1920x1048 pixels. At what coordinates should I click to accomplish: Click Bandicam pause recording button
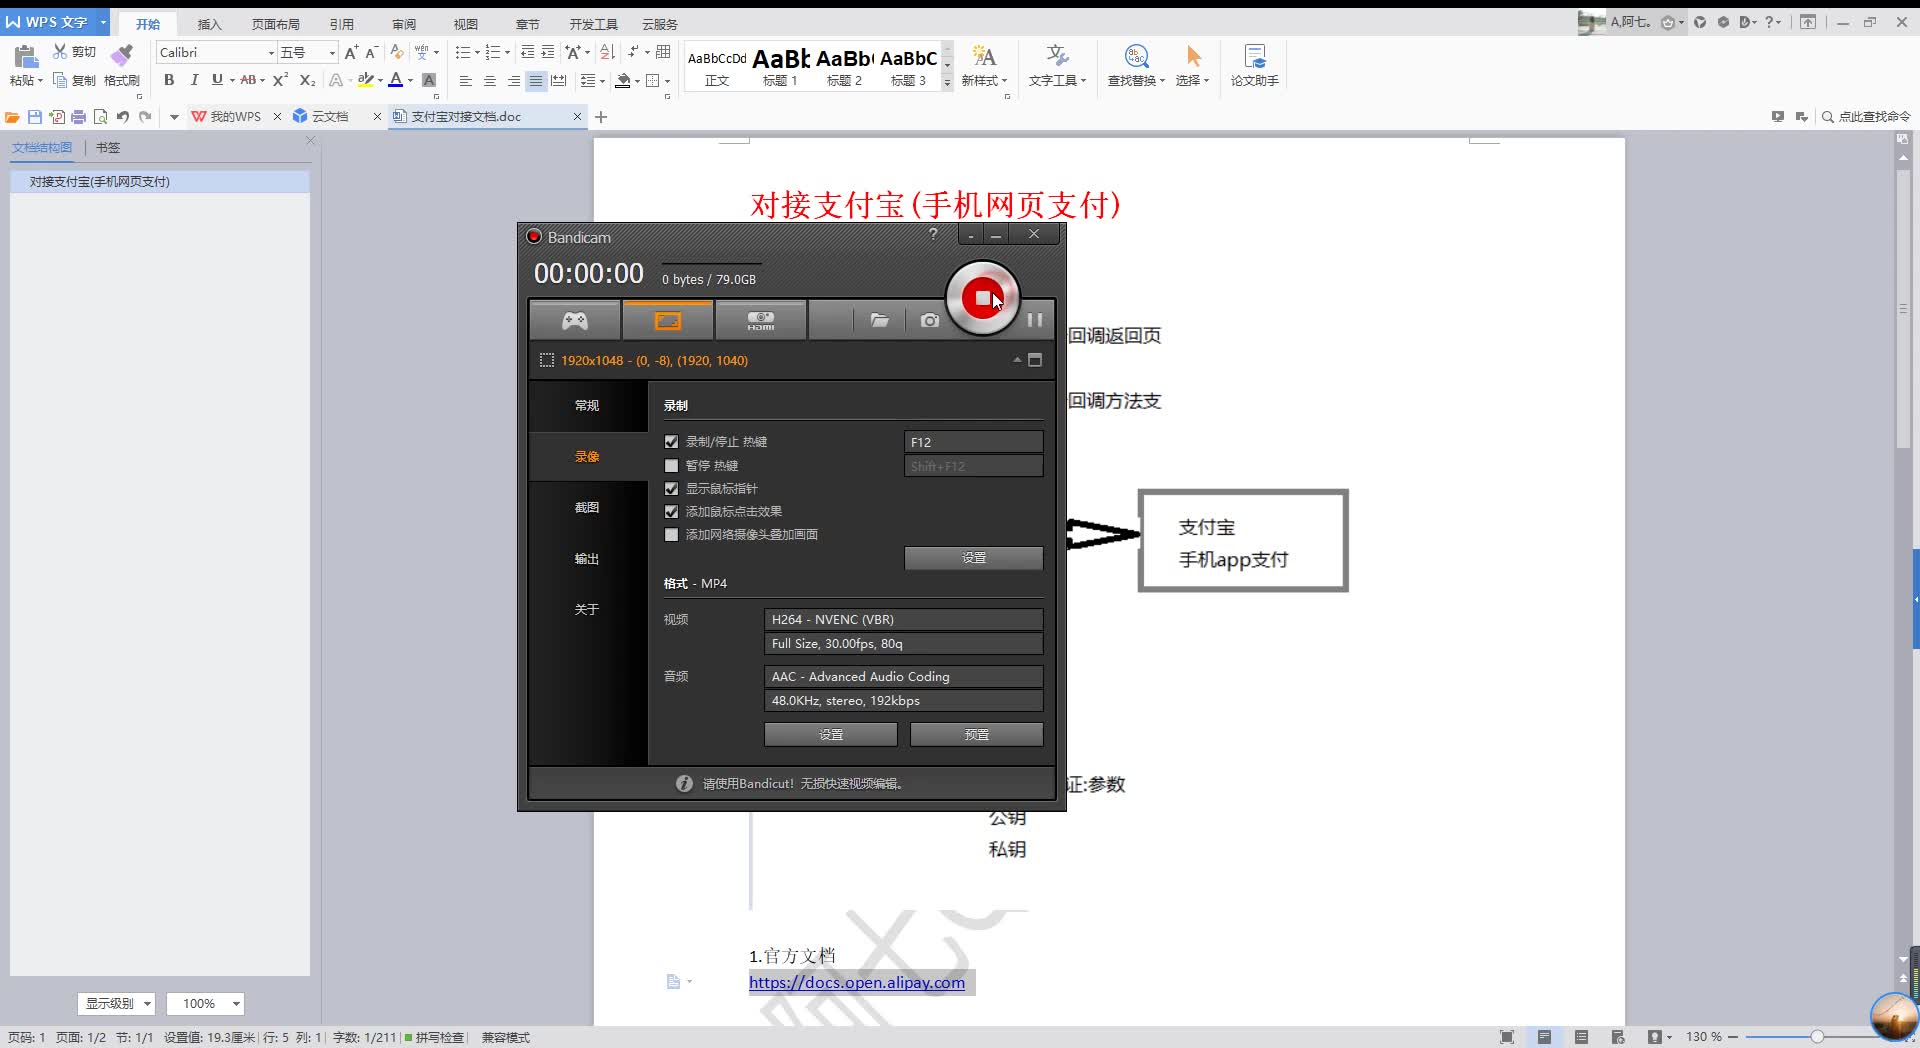[x=1035, y=320]
